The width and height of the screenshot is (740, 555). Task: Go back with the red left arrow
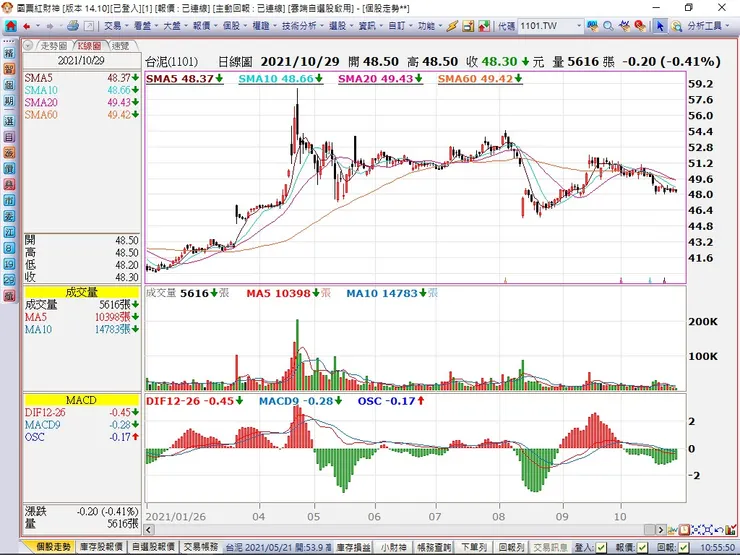click(x=27, y=26)
